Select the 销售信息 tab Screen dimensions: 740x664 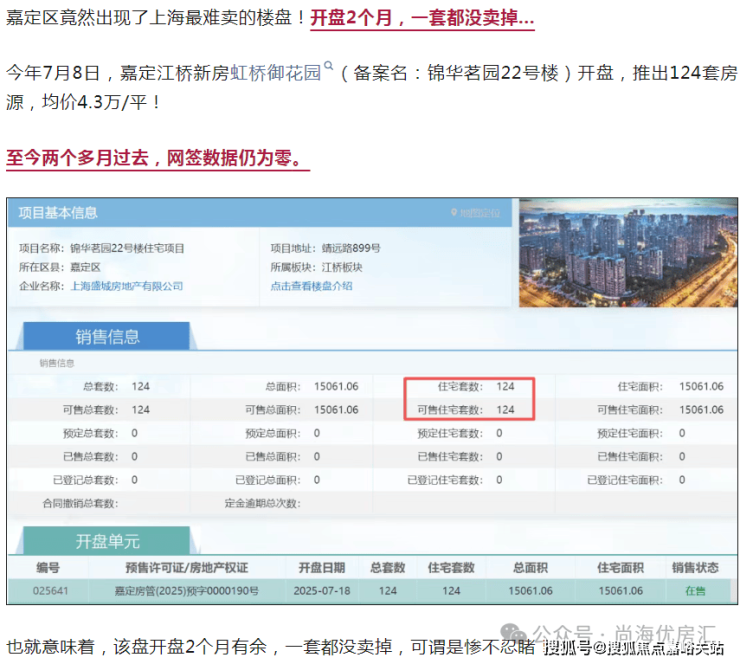pyautogui.click(x=107, y=337)
